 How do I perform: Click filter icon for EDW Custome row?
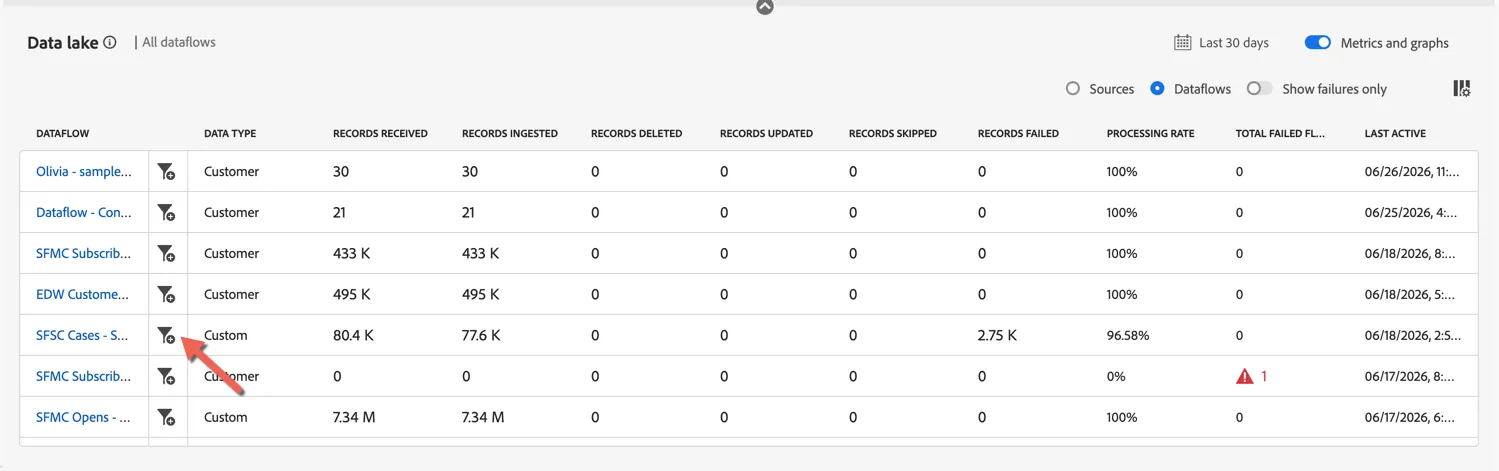(166, 295)
